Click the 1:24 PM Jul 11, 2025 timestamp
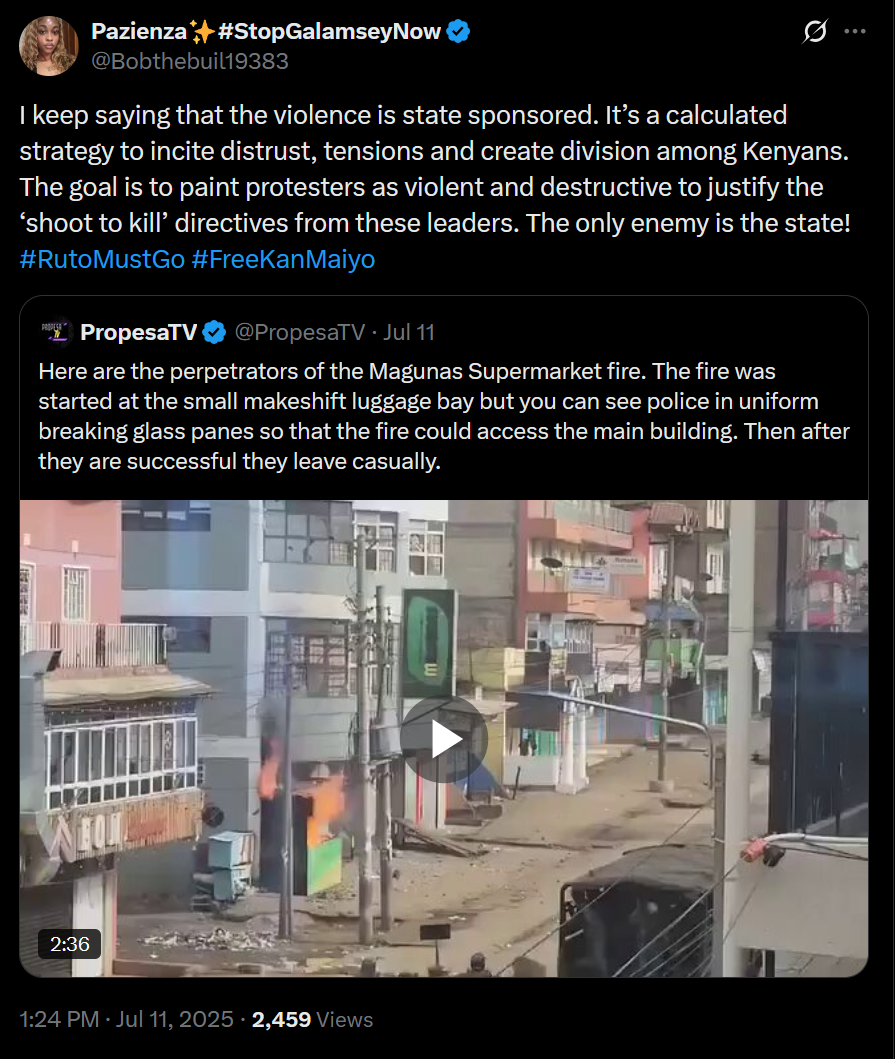 pos(126,1019)
